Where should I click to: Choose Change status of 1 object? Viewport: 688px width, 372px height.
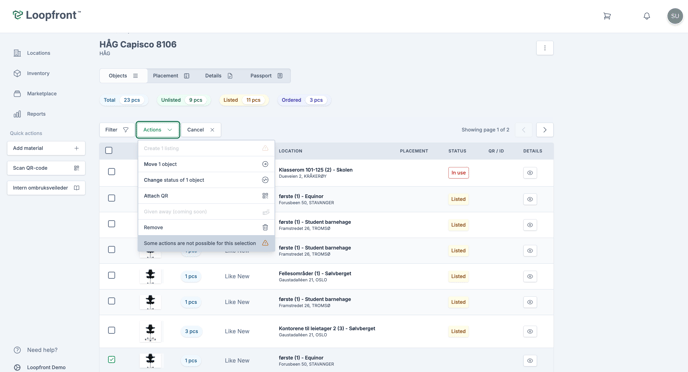click(206, 180)
